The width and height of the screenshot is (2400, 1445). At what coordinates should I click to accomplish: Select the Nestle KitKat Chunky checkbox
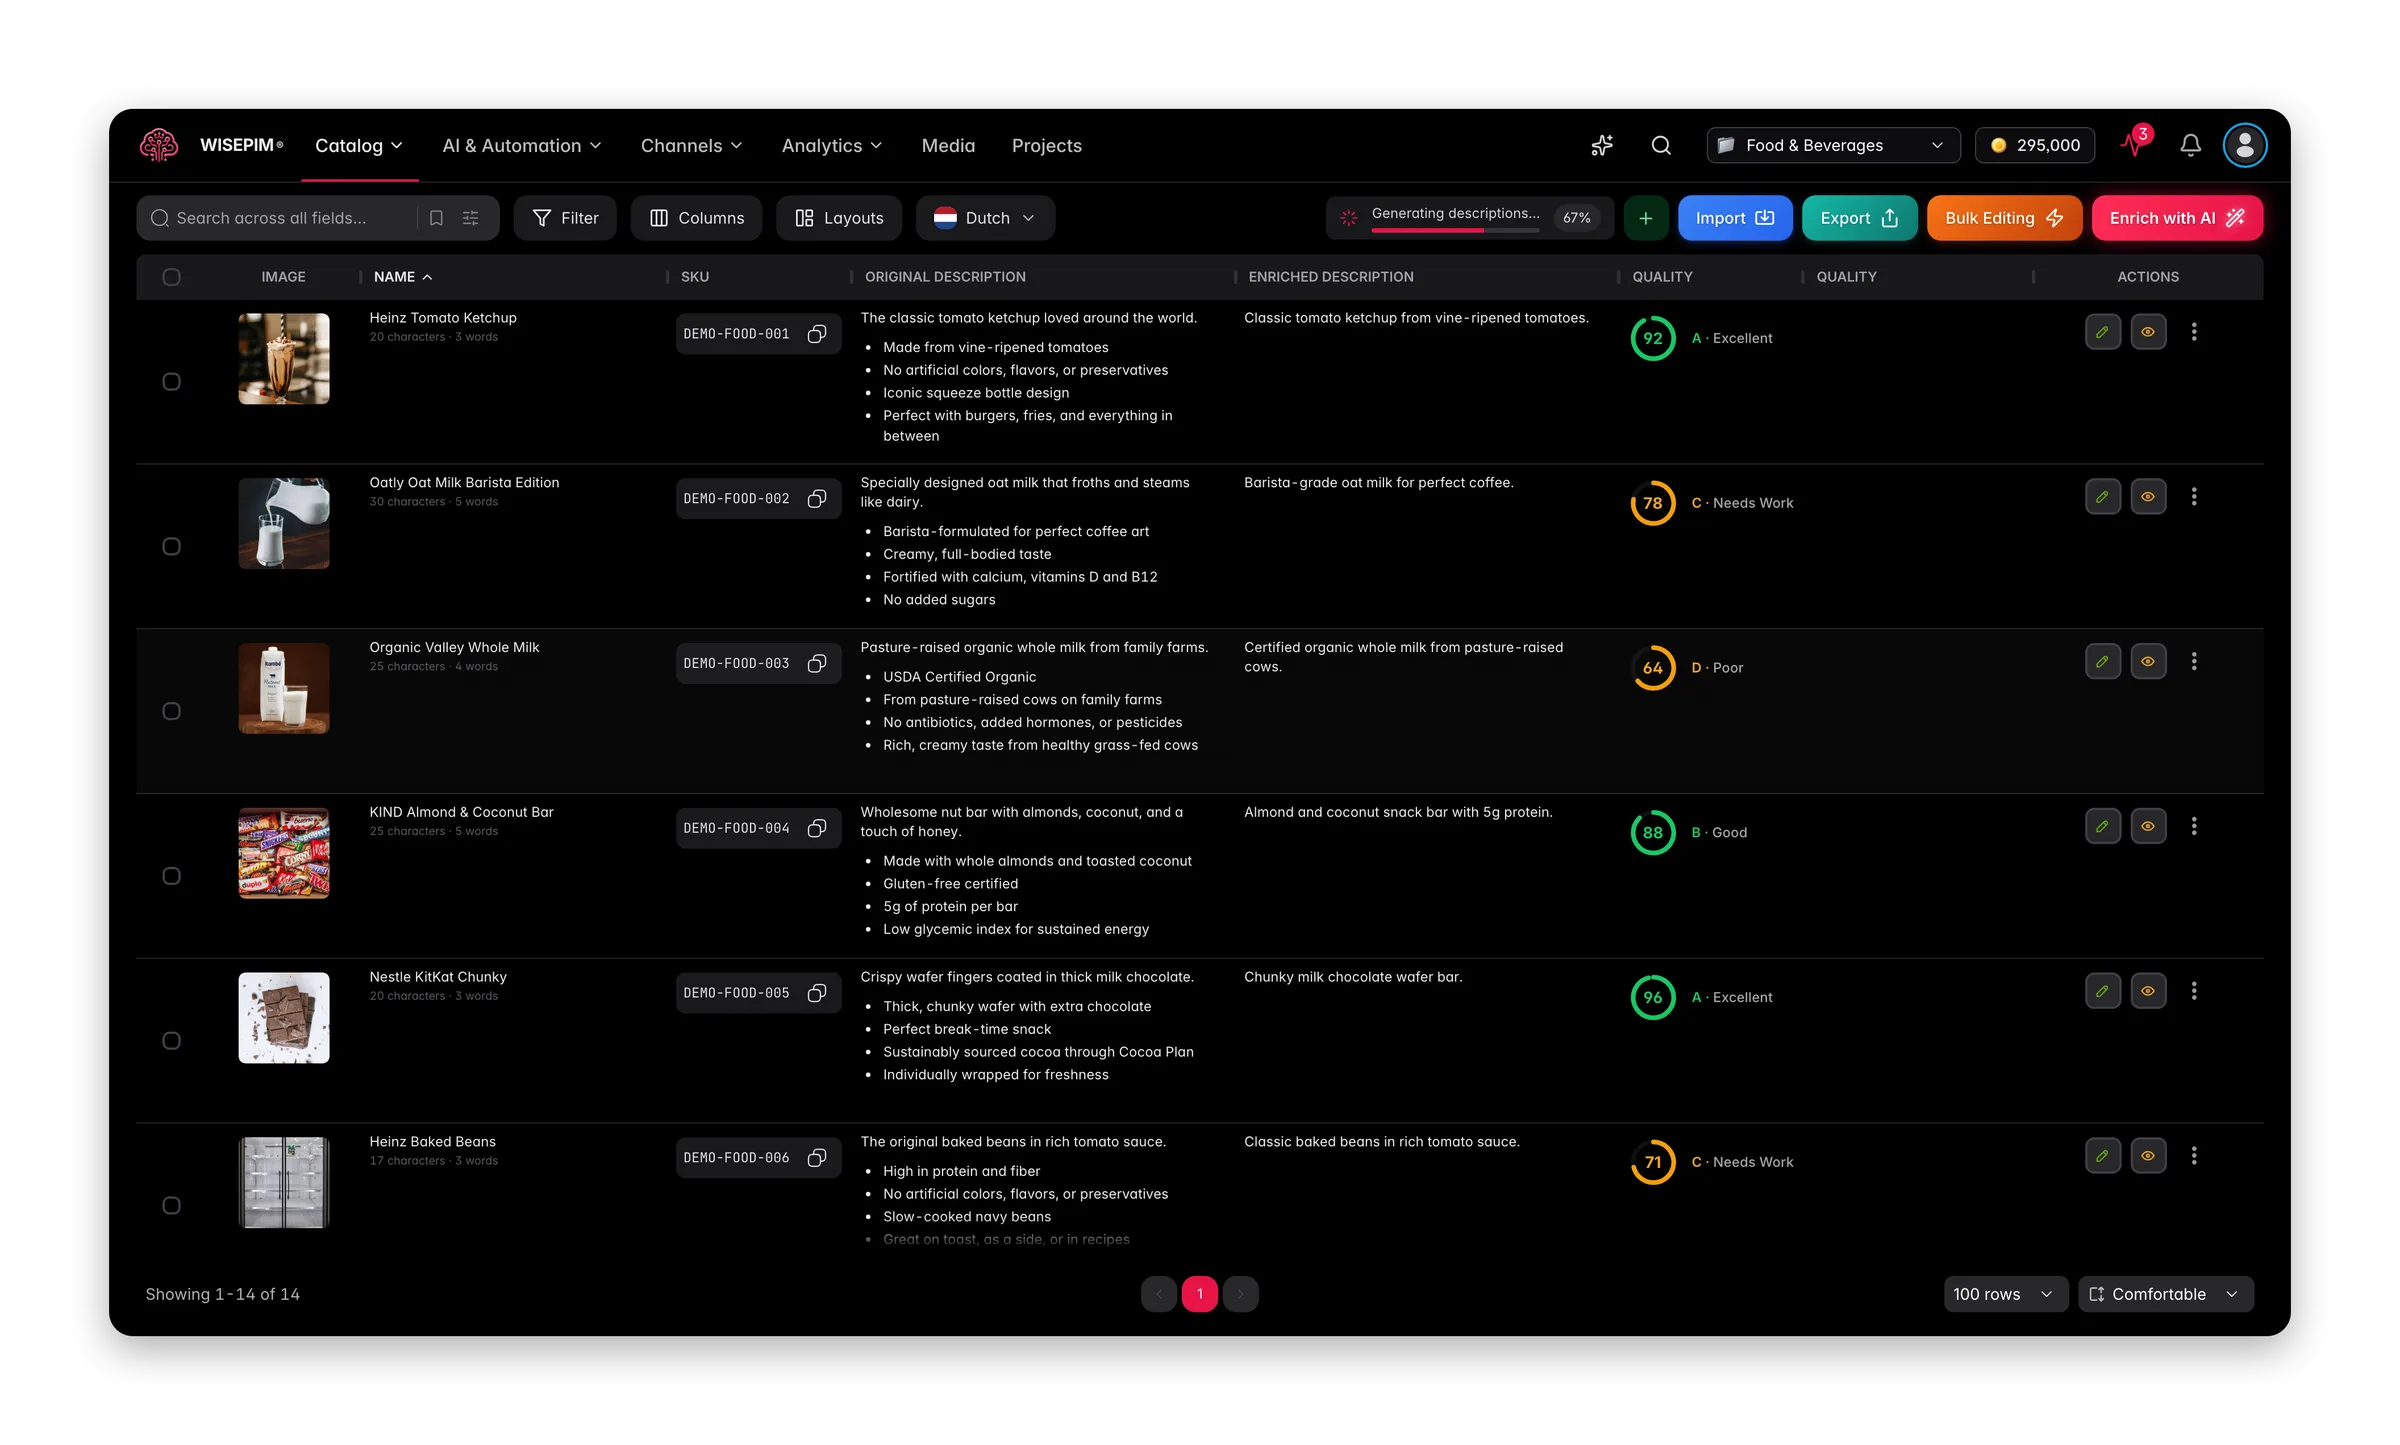pyautogui.click(x=171, y=1042)
